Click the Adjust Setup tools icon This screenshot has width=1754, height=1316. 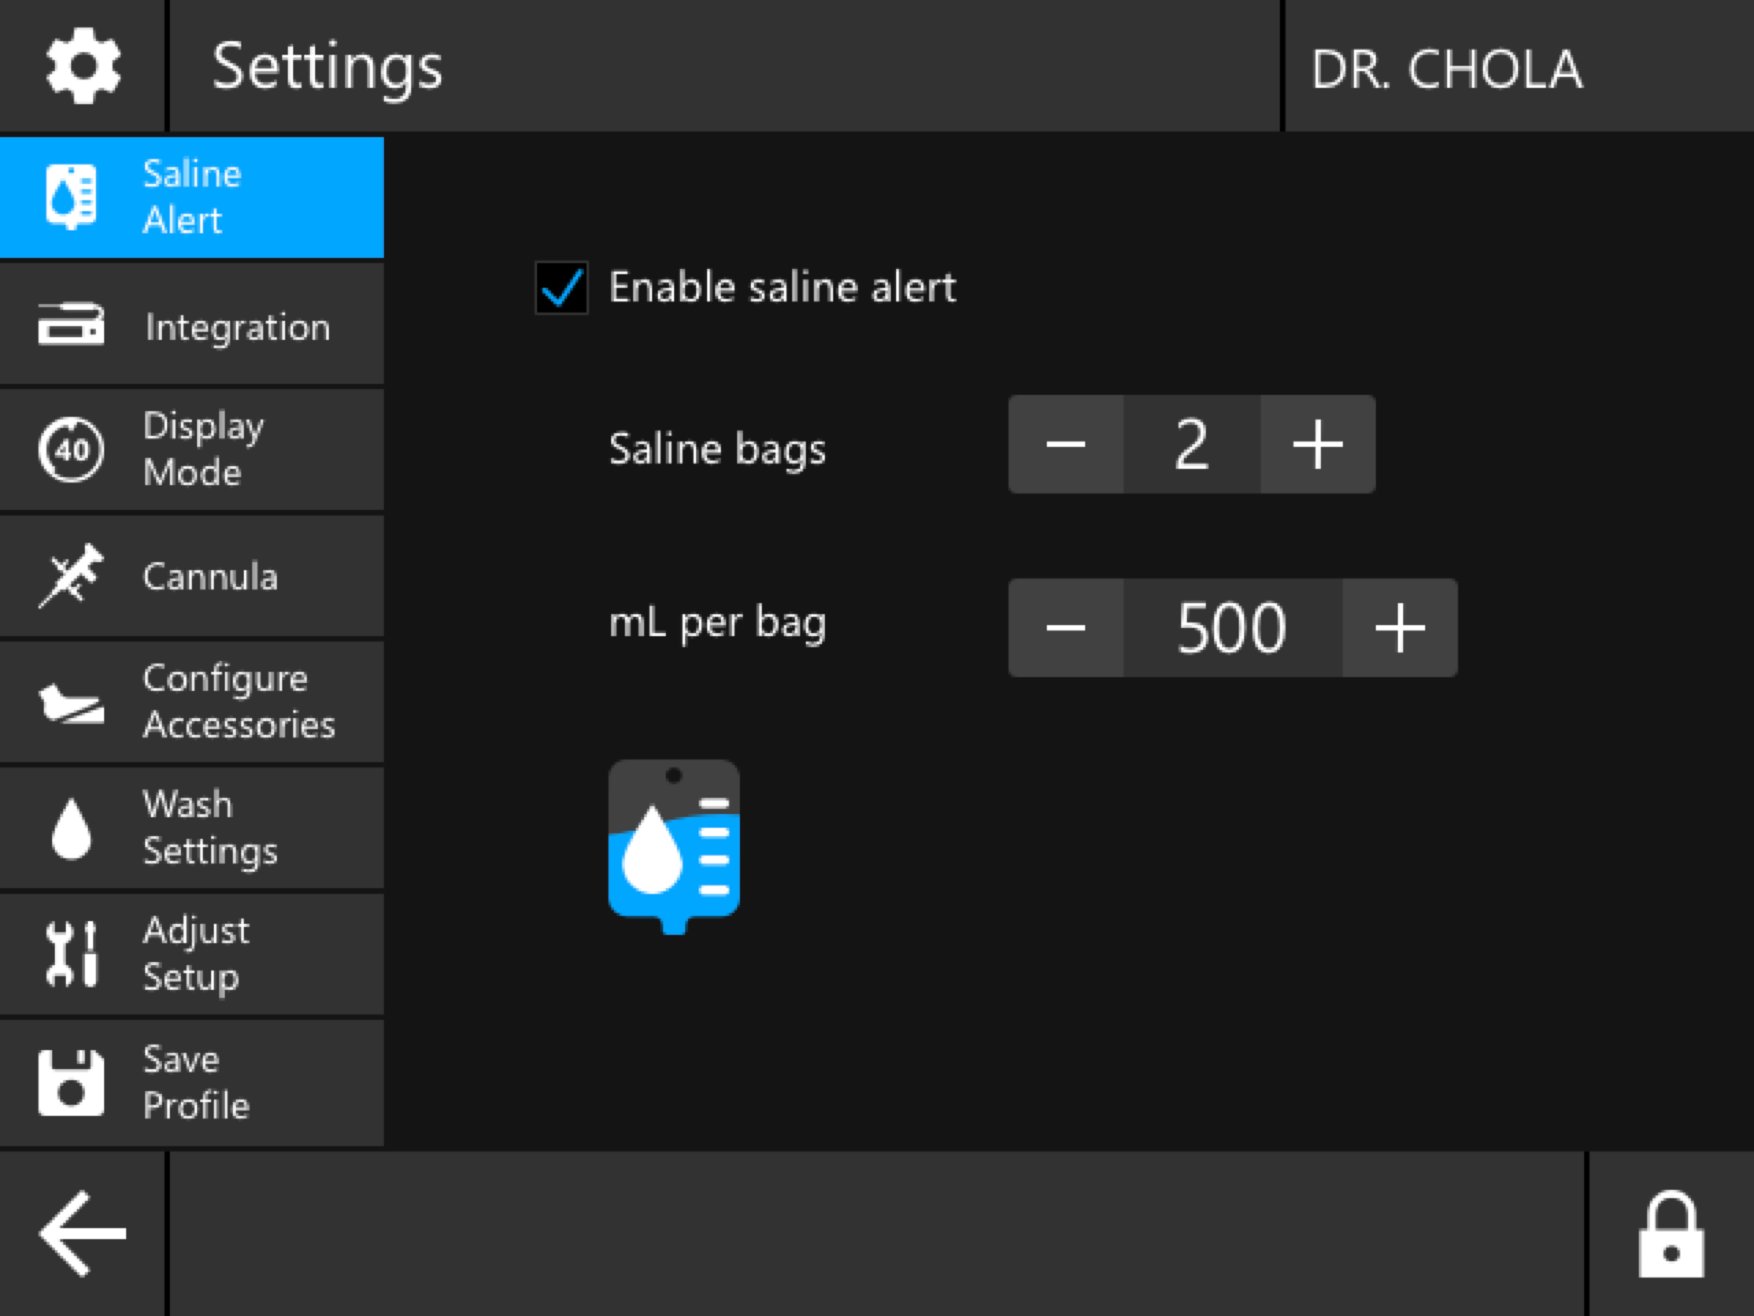71,954
